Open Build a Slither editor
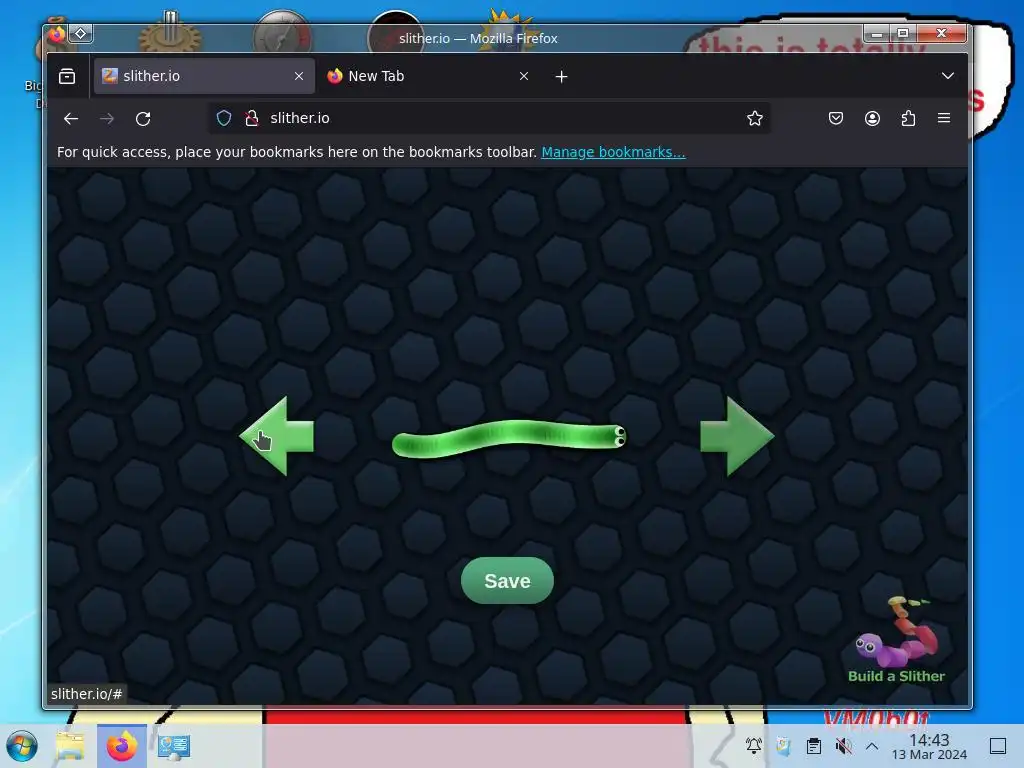Image resolution: width=1024 pixels, height=768 pixels. [x=896, y=640]
